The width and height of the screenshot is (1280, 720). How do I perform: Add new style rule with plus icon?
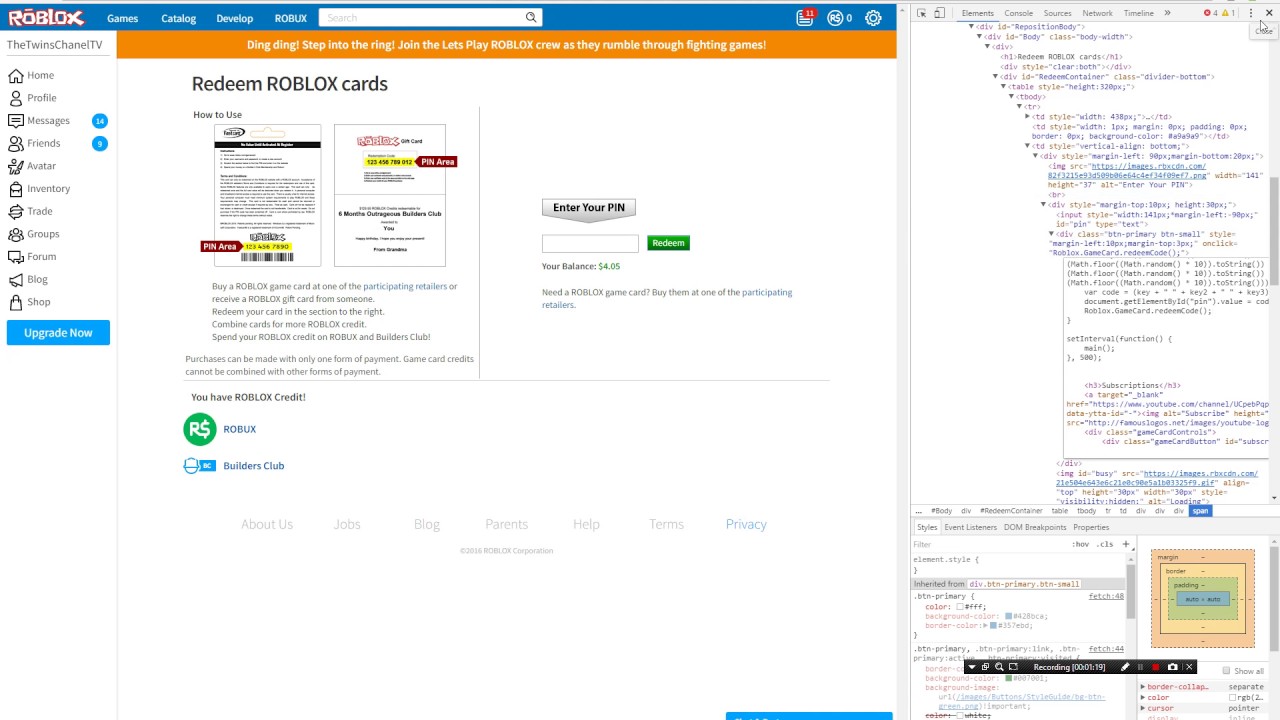1125,544
